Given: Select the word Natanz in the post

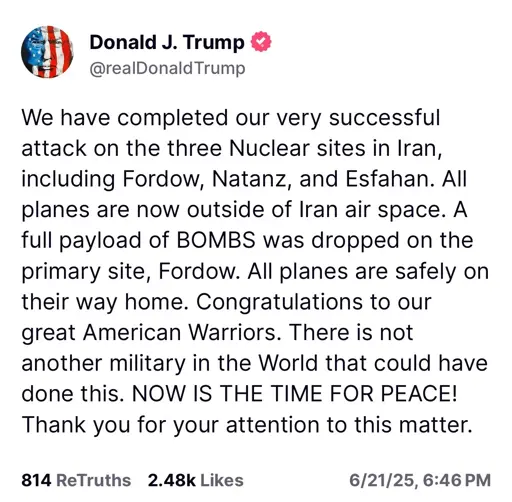Looking at the screenshot, I should pos(249,179).
